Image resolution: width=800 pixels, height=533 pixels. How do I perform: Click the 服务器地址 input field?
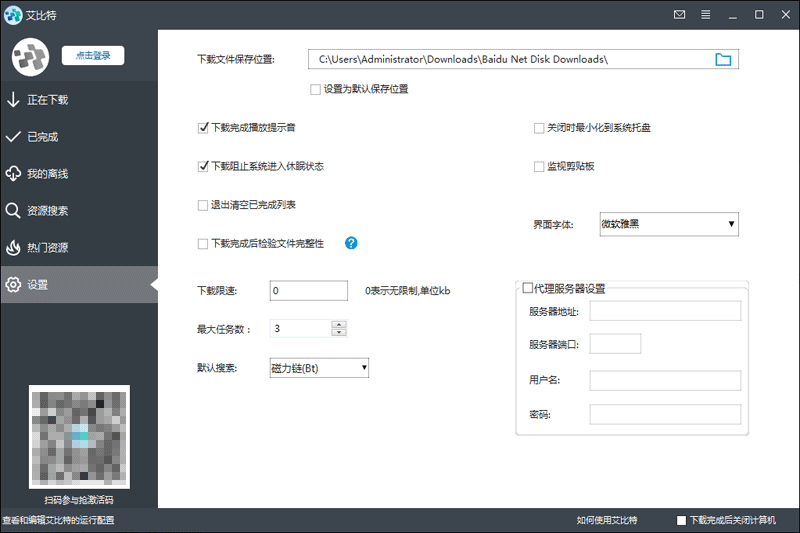click(665, 311)
